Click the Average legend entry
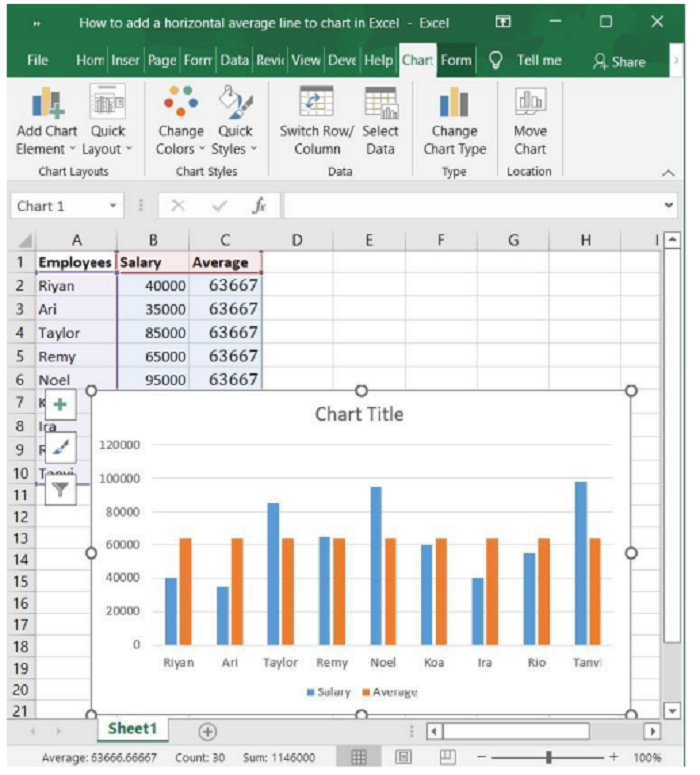 (x=390, y=692)
